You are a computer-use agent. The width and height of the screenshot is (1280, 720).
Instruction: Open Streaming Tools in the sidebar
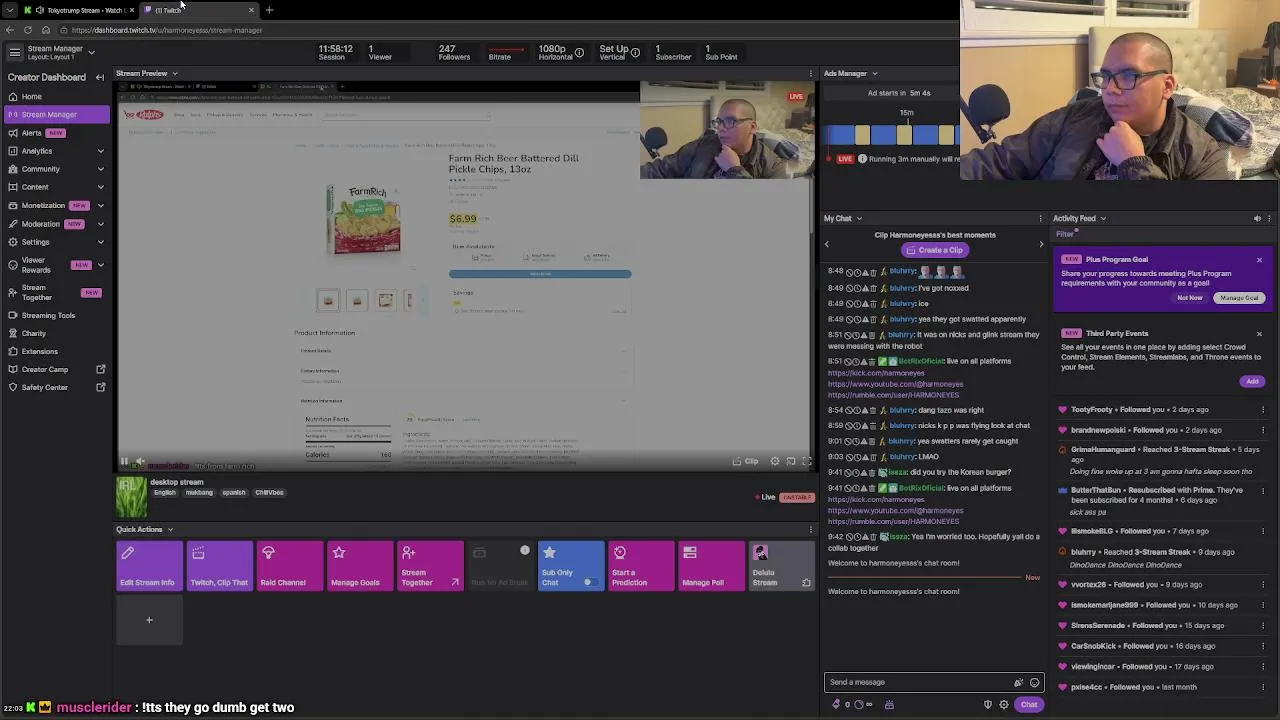click(55, 315)
